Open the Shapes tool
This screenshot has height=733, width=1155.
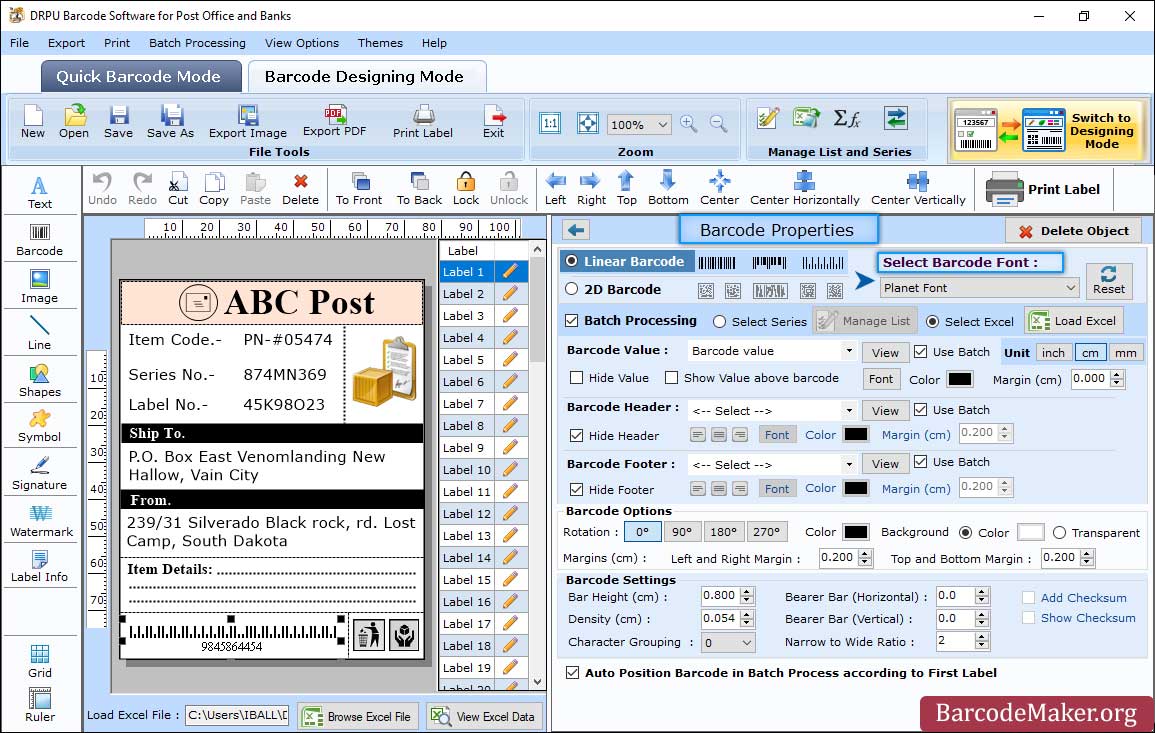(40, 380)
